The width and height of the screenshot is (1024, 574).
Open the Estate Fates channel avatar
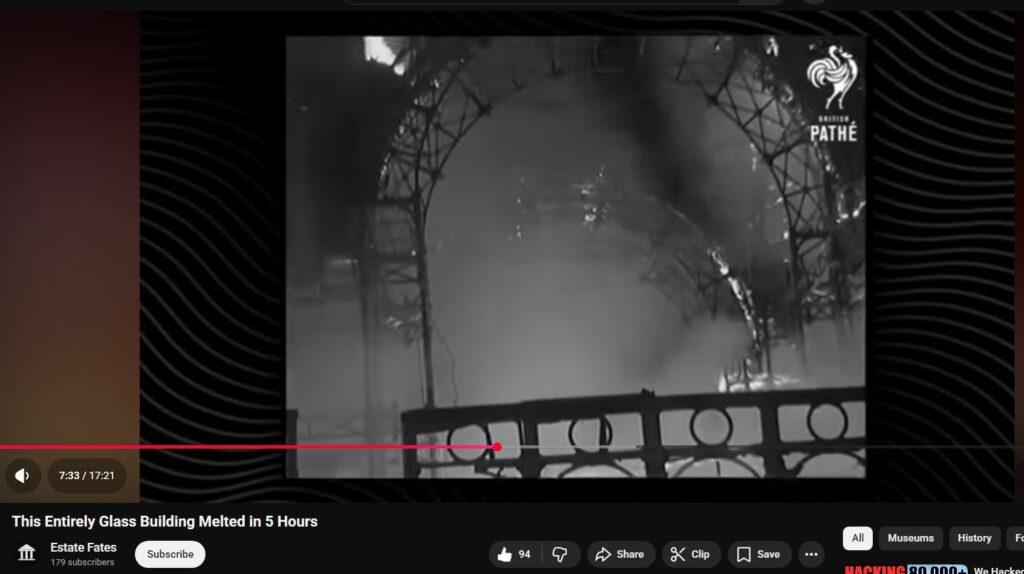tap(27, 553)
